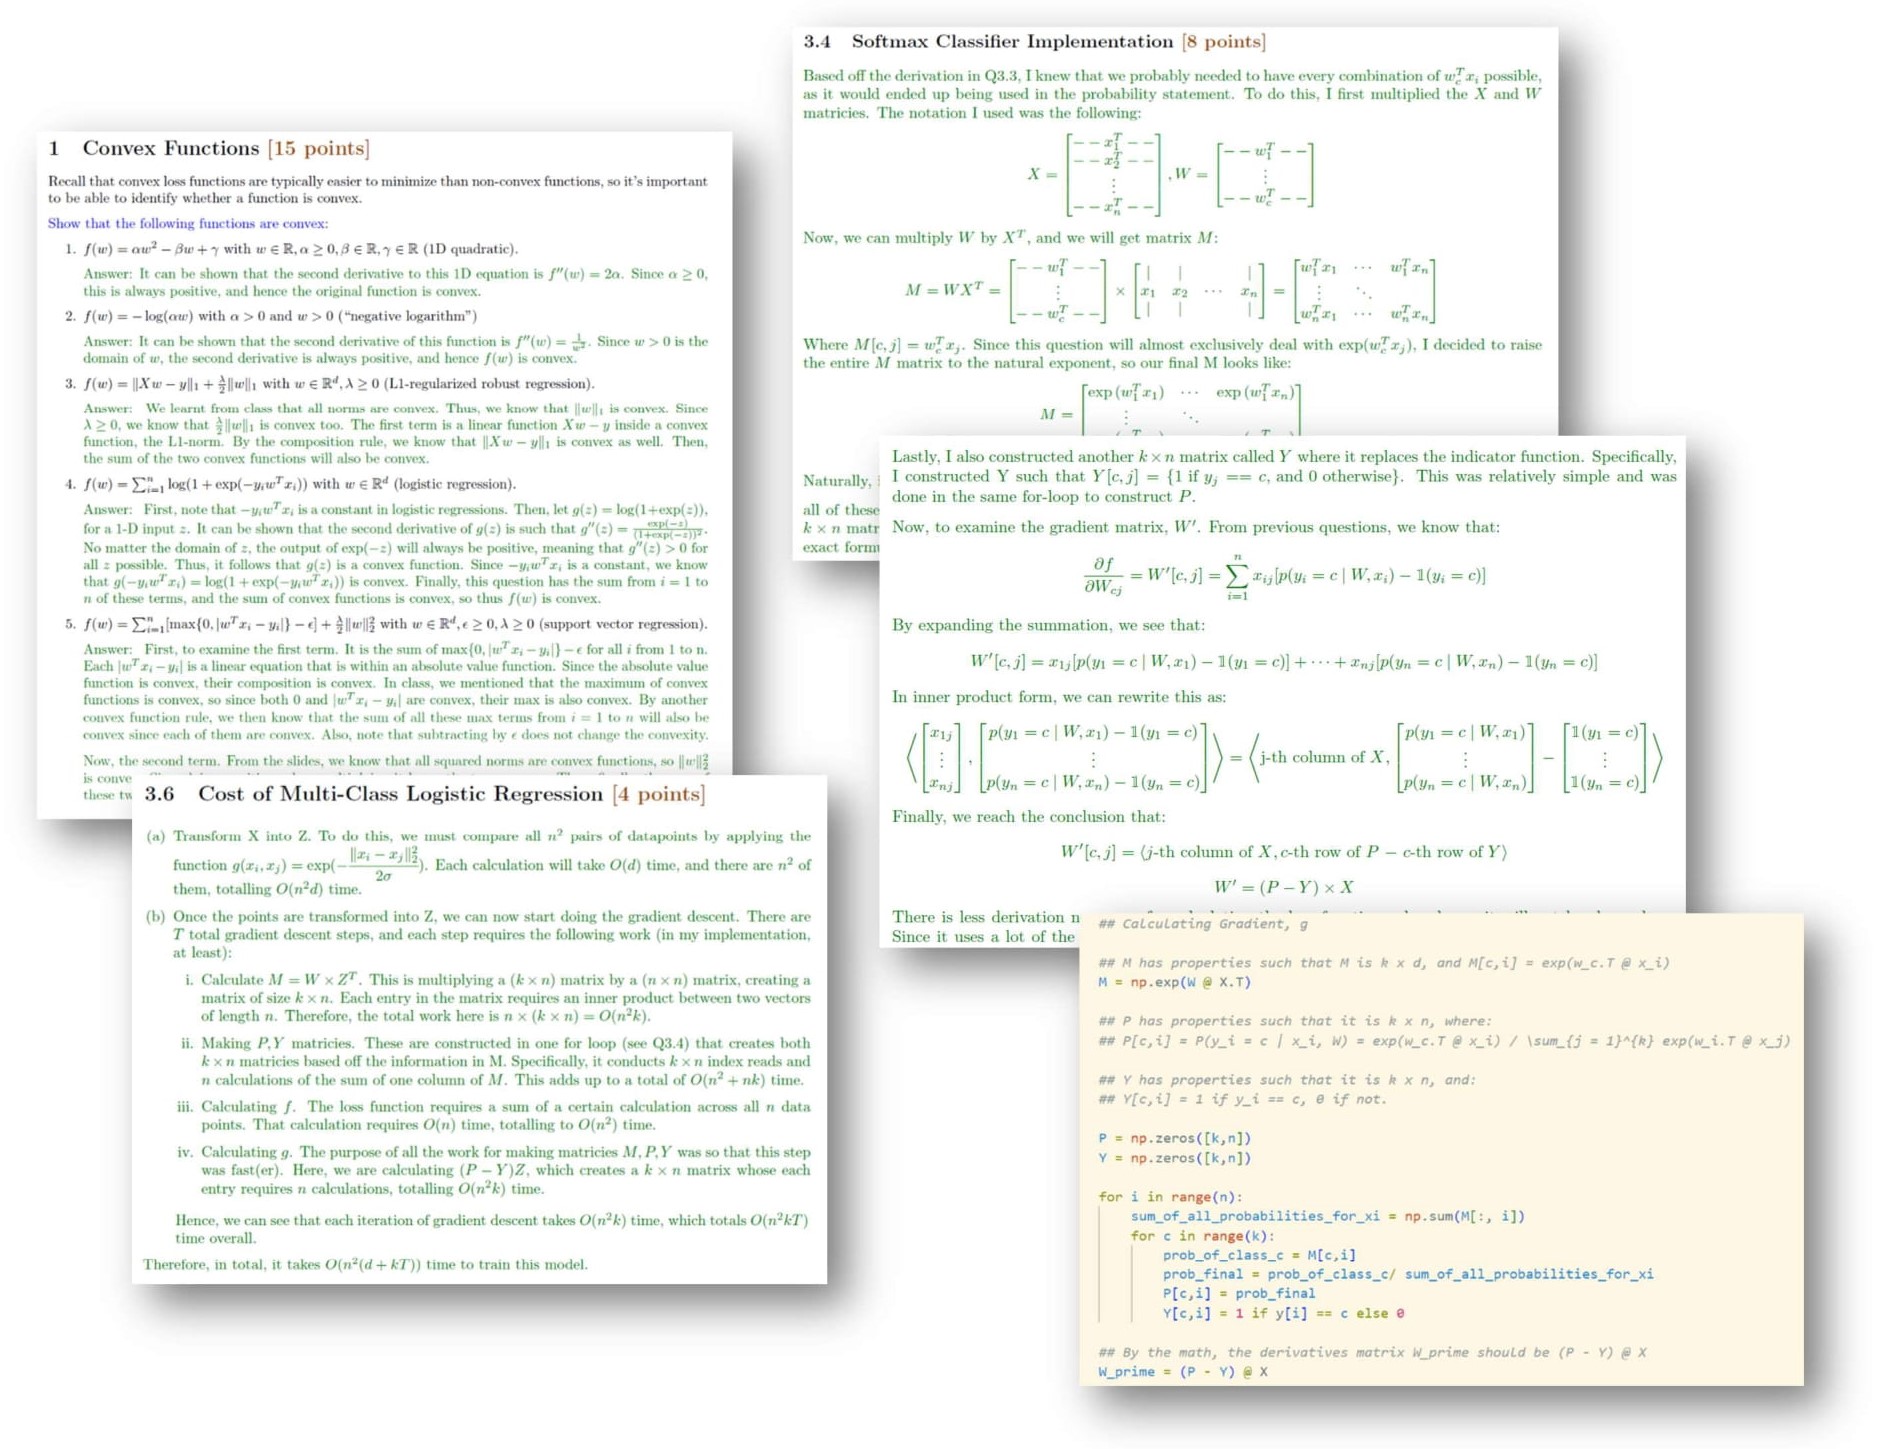Click the equation W′ = (P − Y) × X

pos(1284,887)
